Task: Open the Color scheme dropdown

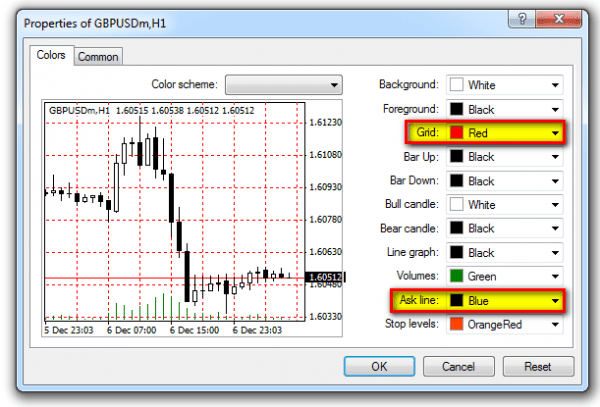Action: coord(284,85)
